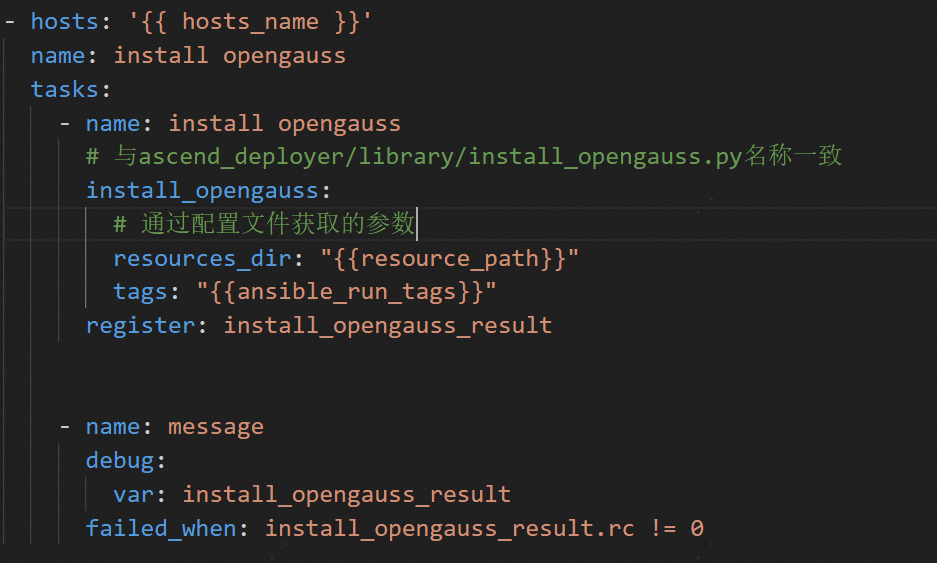Click install_opengauss_result on the var line
Viewport: 937px width, 563px height.
pos(346,495)
